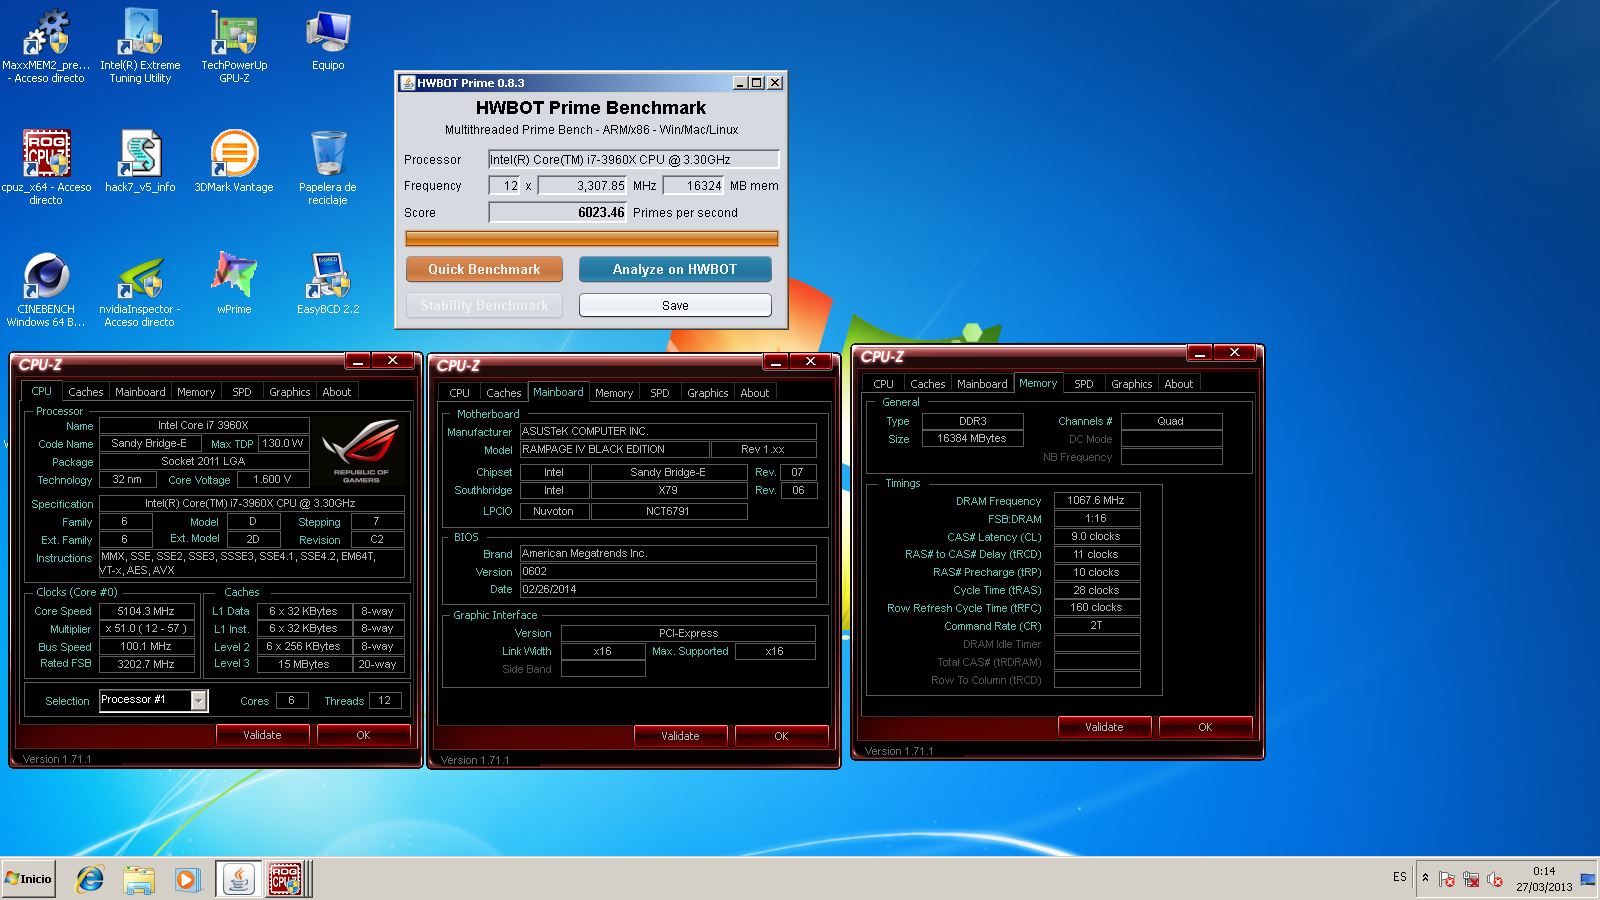Click the Score field 6023.46
This screenshot has height=900, width=1600.
557,212
